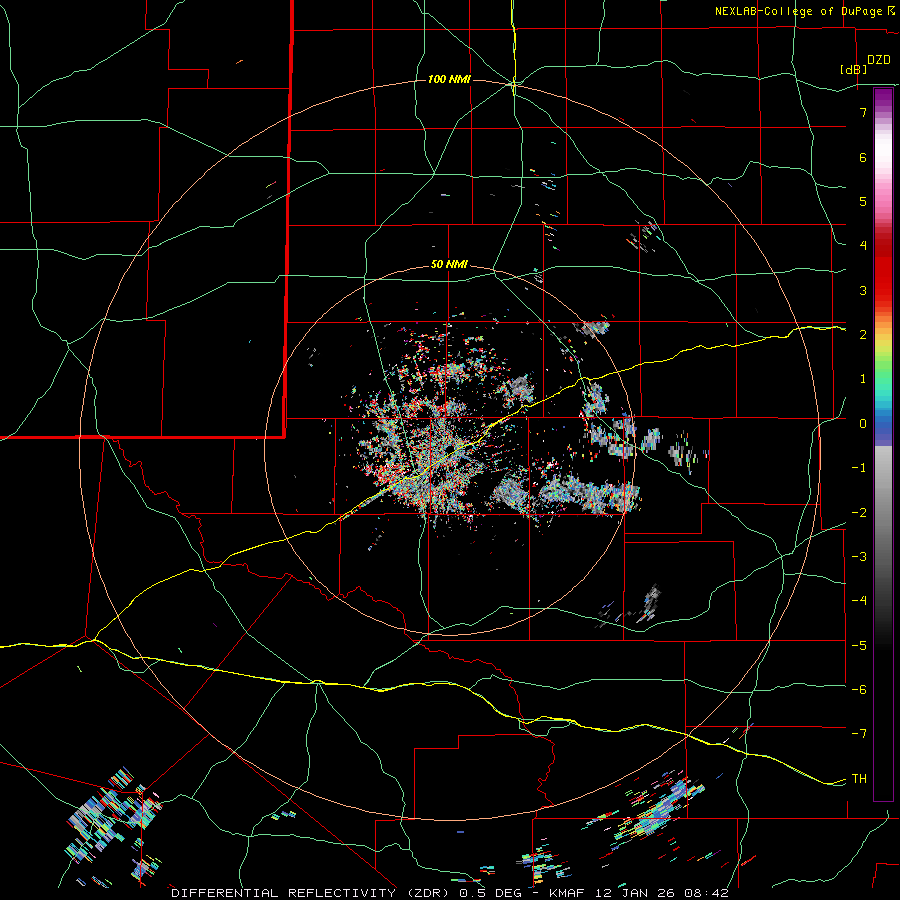Click the 5 value on color scale

coord(863,201)
